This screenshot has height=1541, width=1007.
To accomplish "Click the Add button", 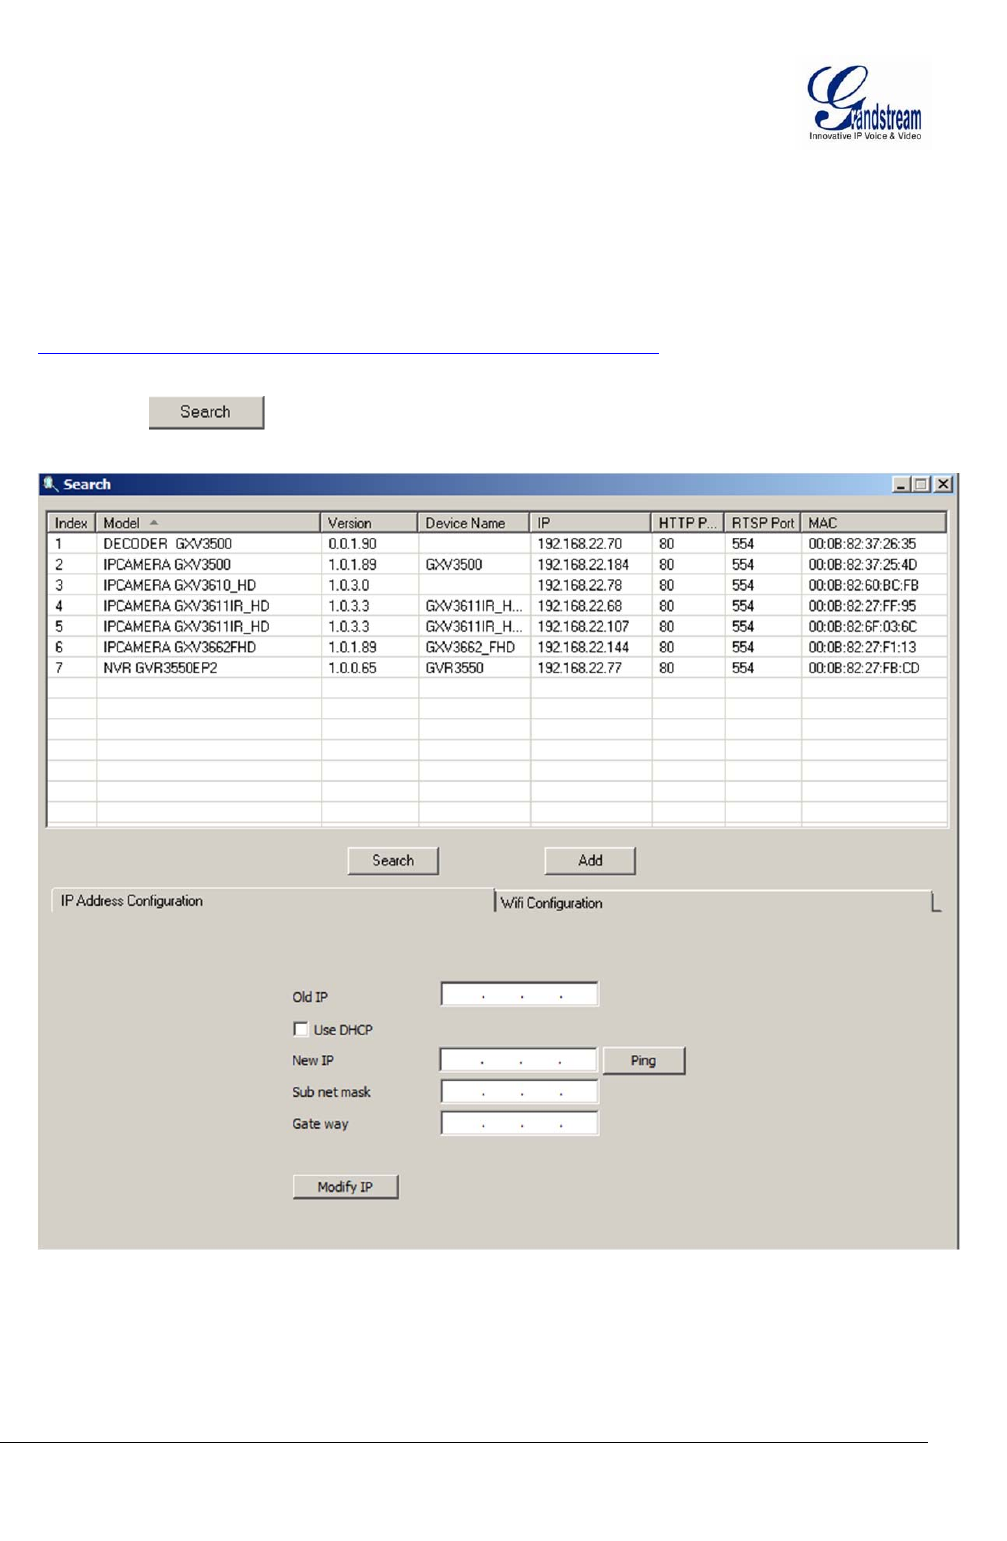I will click(590, 860).
